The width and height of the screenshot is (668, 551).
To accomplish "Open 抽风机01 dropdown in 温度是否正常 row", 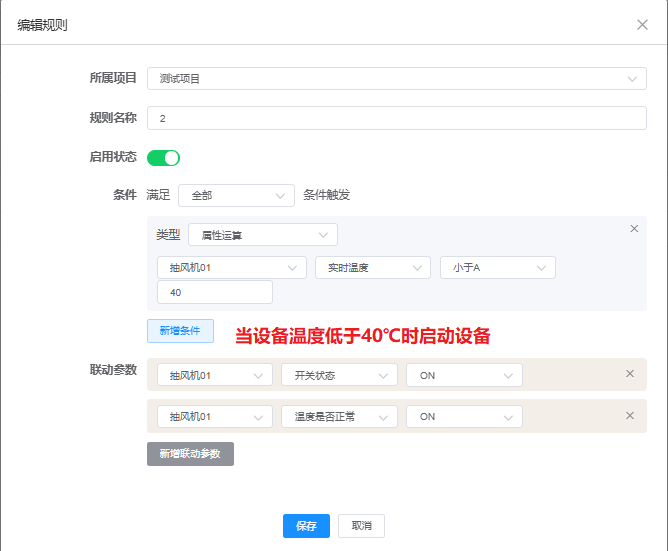I will [215, 416].
